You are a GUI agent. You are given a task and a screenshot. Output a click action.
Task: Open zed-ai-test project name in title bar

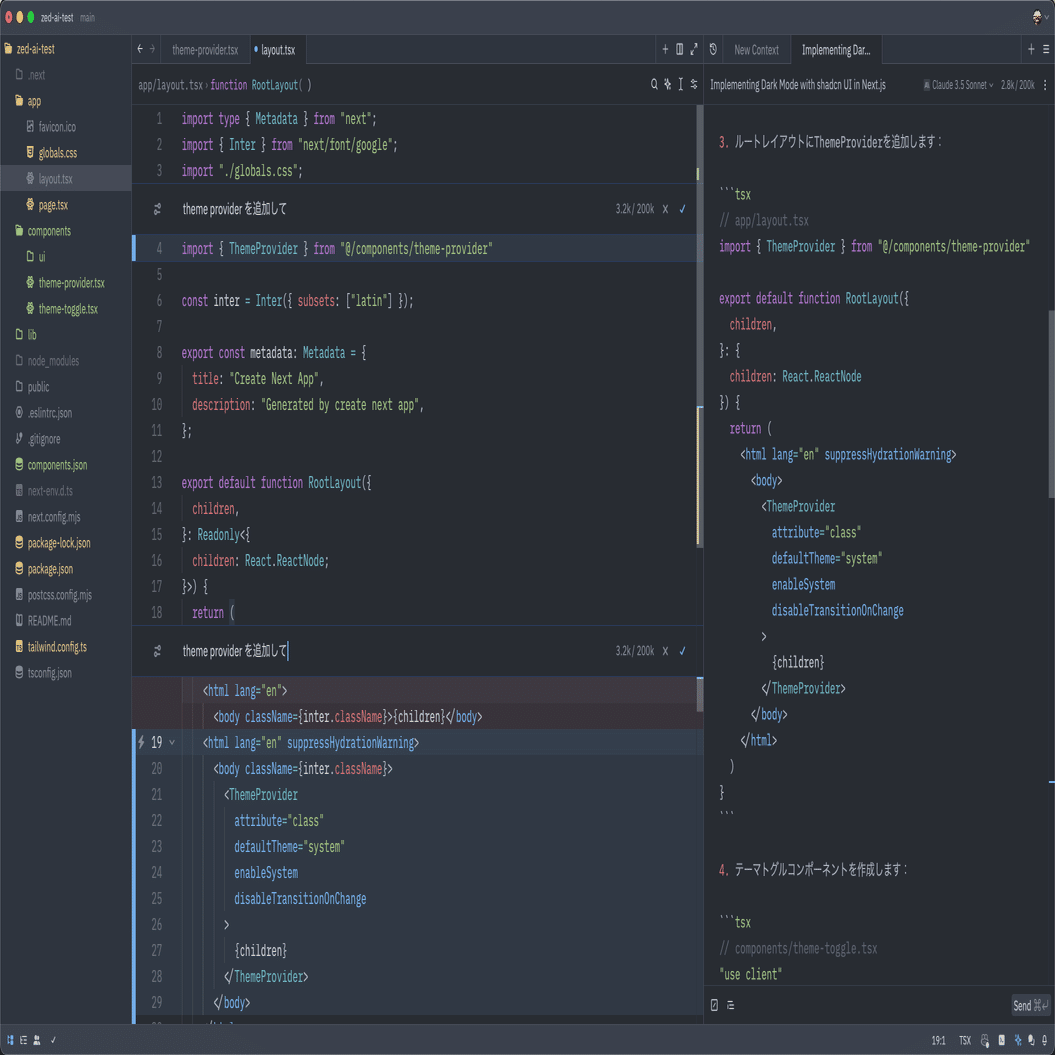(57, 17)
